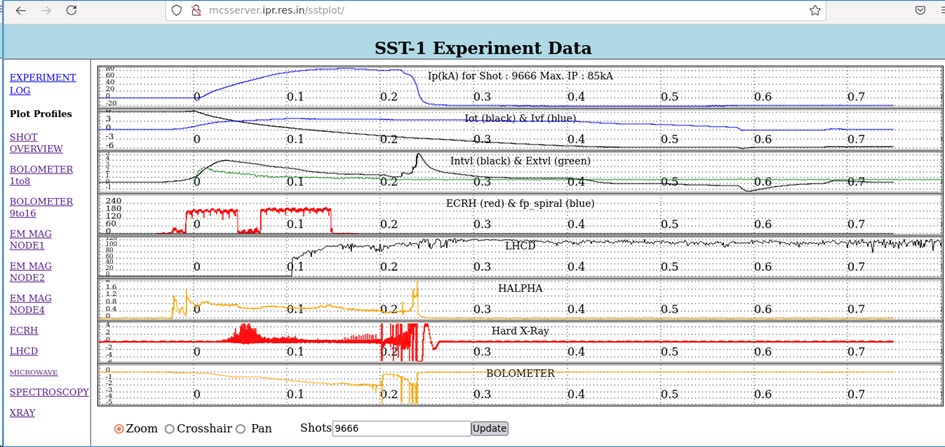This screenshot has width=945, height=447.
Task: Select the Crosshair radio button
Action: pyautogui.click(x=169, y=428)
